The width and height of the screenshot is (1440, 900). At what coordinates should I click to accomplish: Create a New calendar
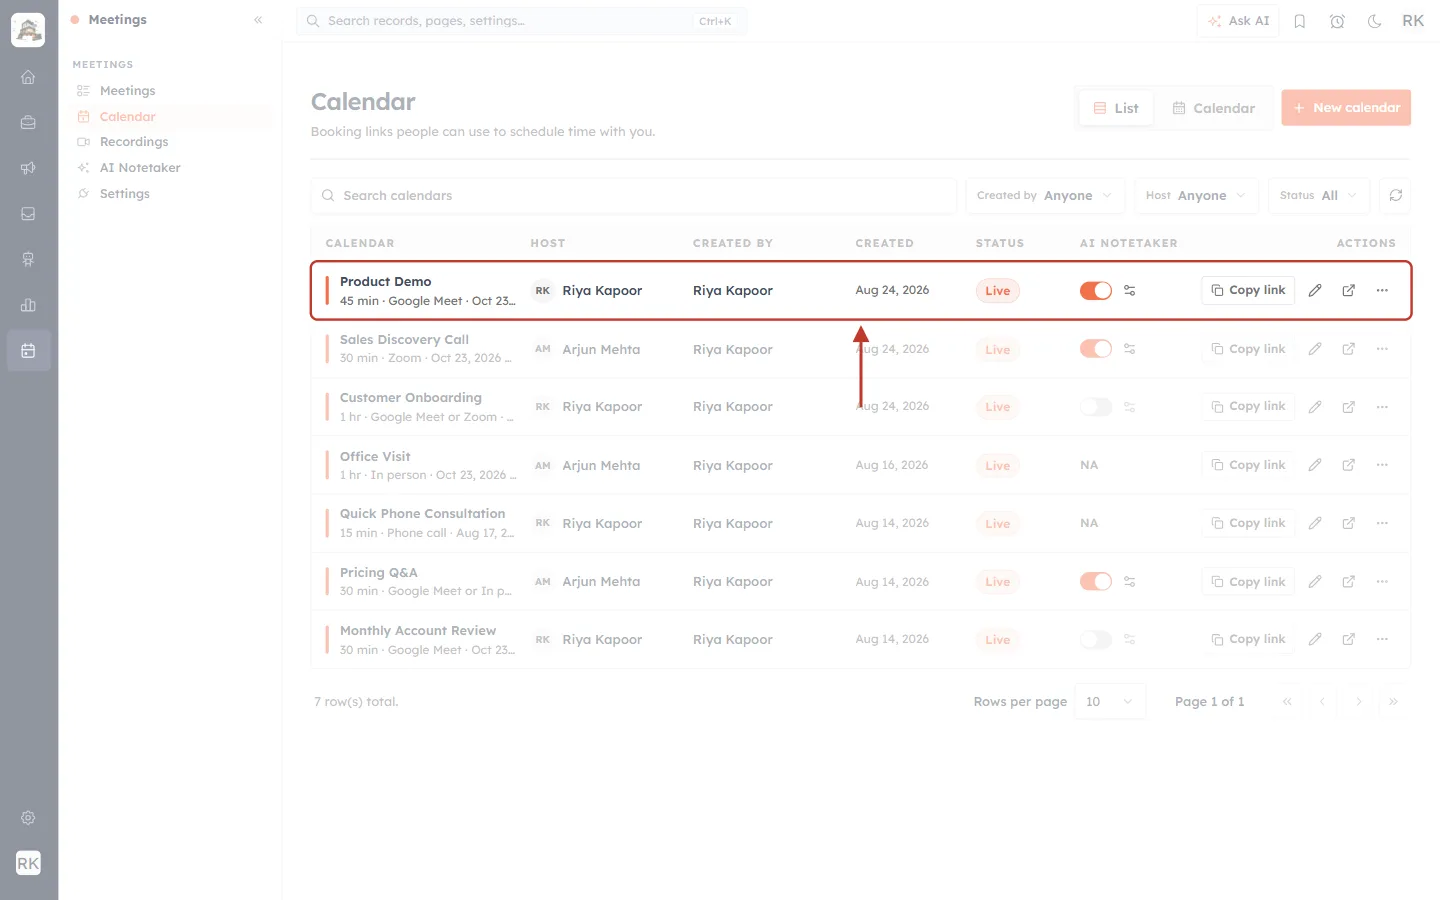click(1346, 108)
